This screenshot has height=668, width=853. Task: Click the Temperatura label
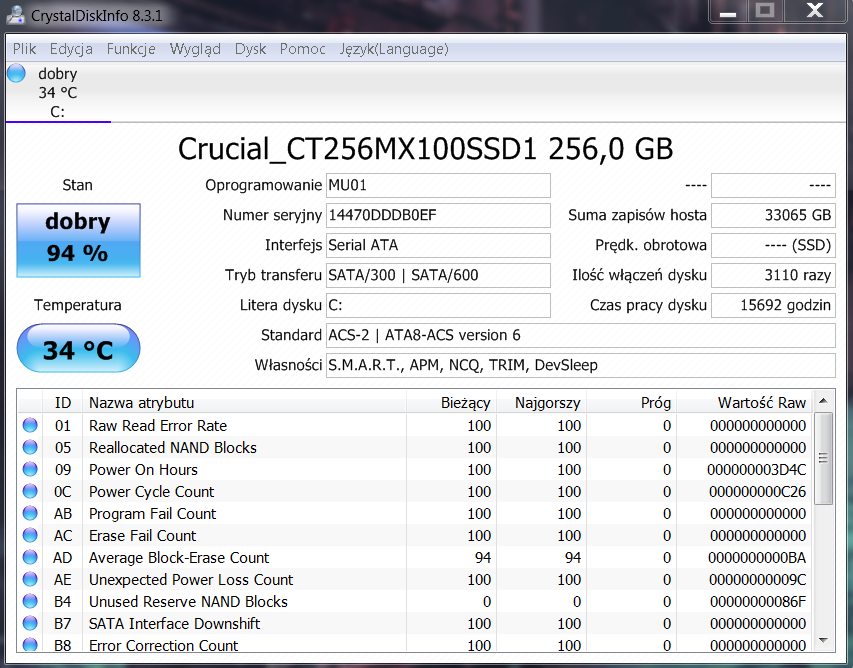click(x=77, y=305)
